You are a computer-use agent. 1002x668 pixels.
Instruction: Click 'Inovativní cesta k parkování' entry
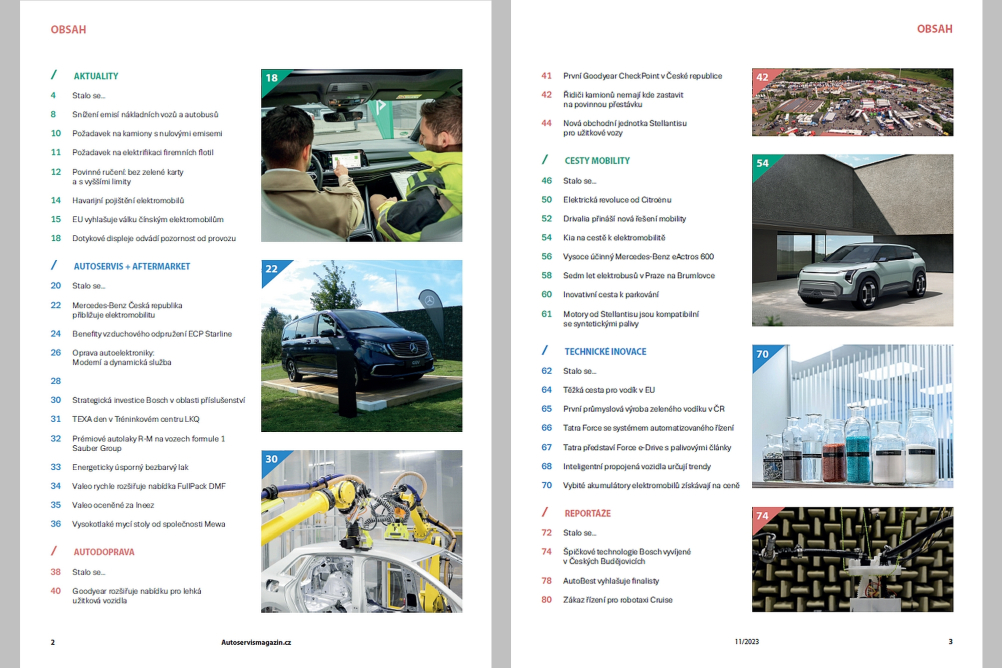(611, 295)
